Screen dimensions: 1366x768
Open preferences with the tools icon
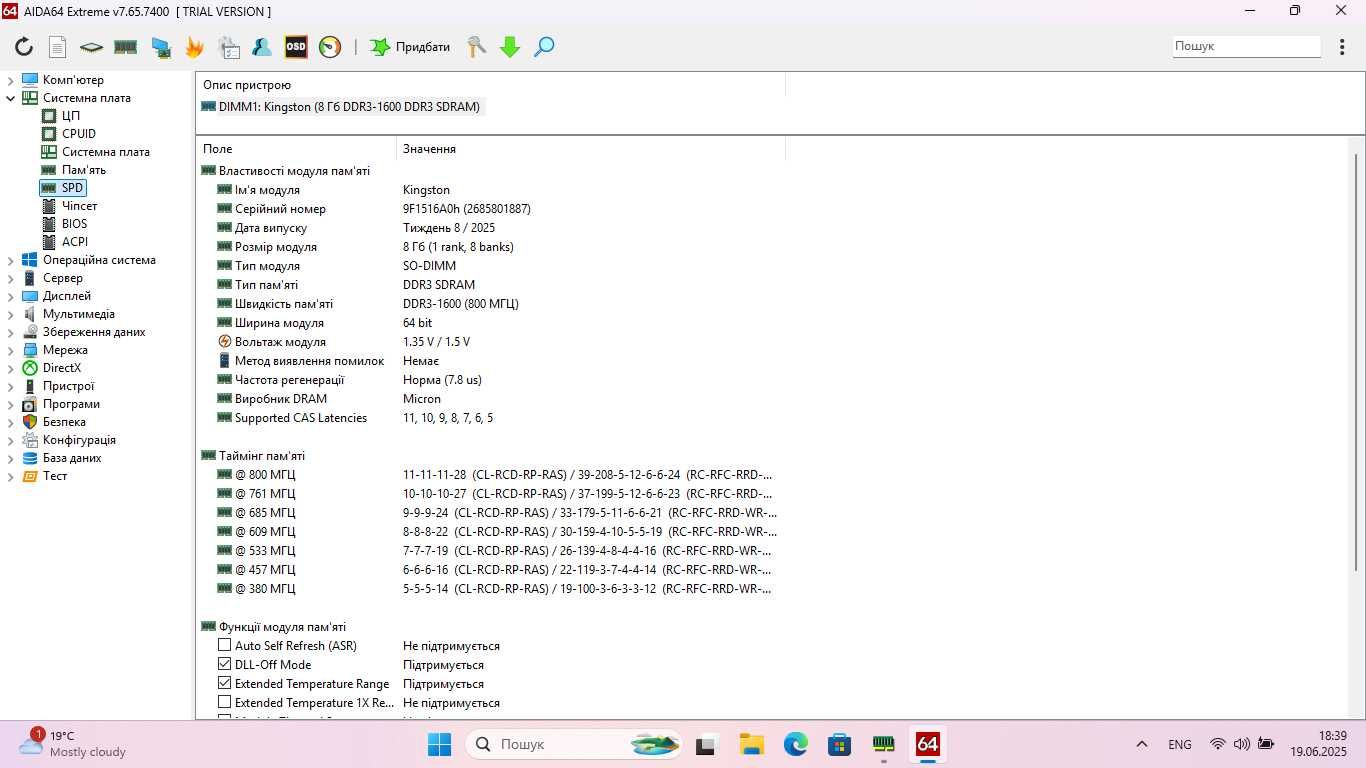[477, 47]
